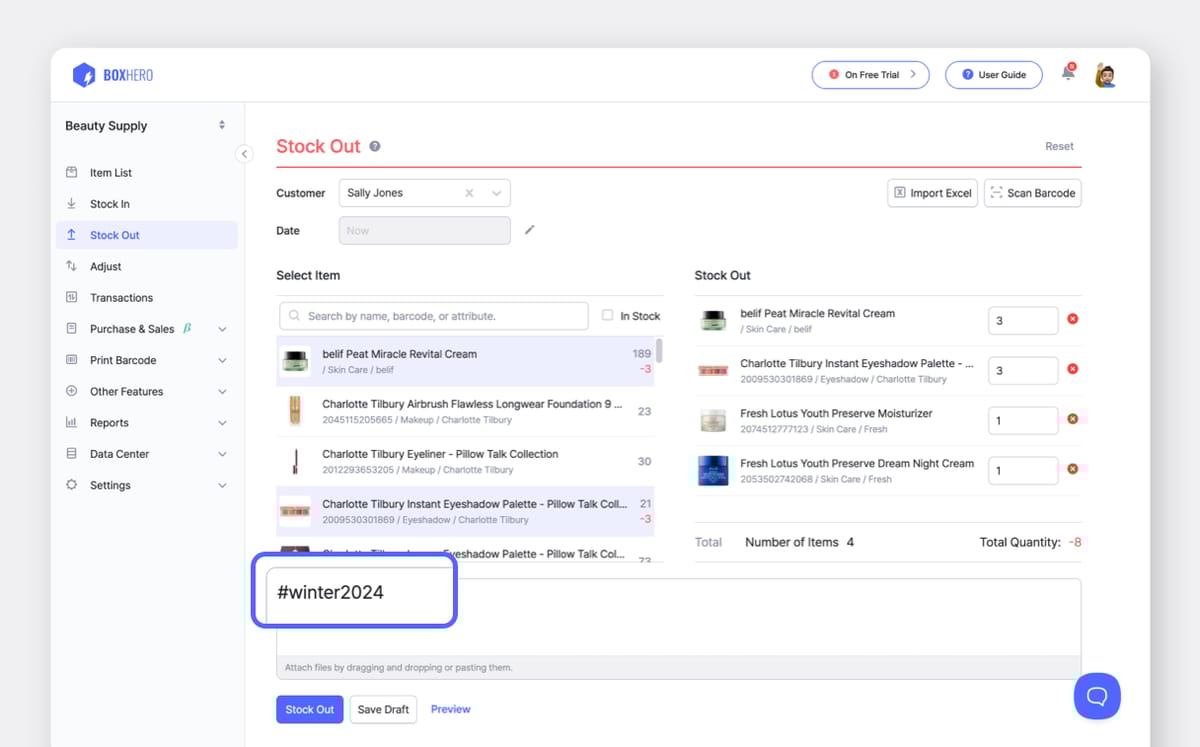
Task: Click the Adjust icon in the sidebar
Action: (71, 266)
